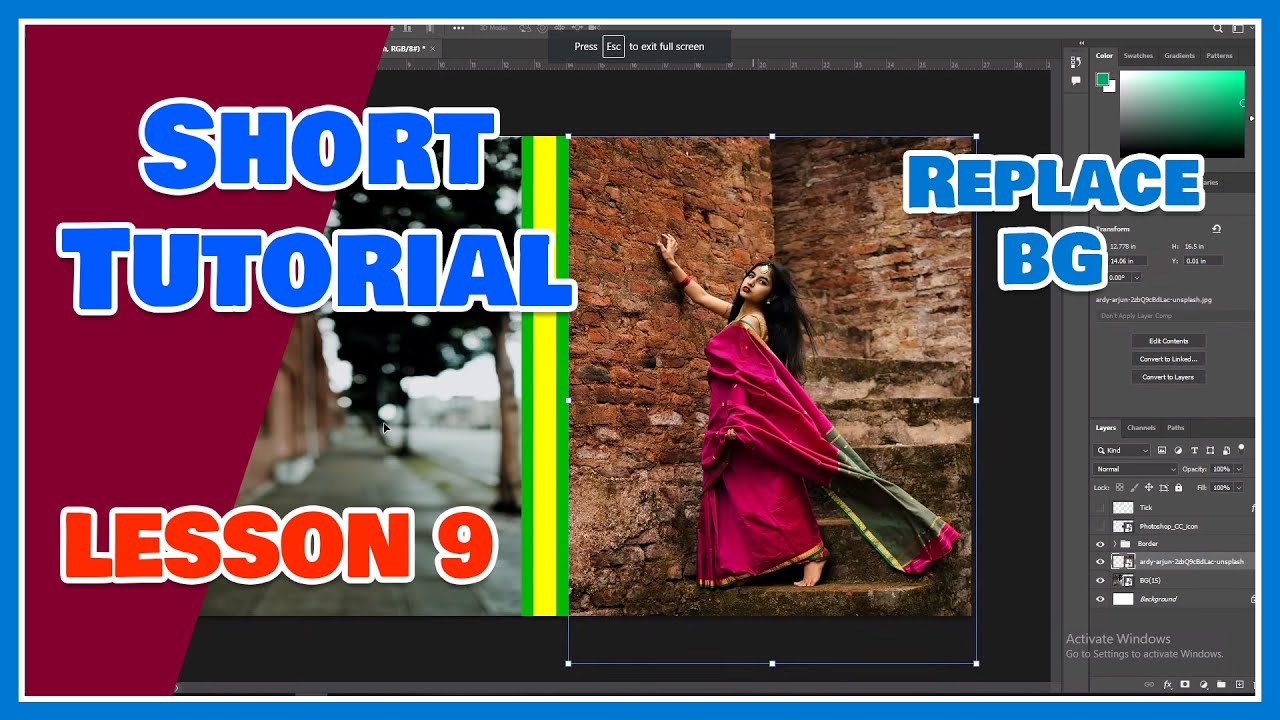Switch to the Patterns tab
This screenshot has height=720, width=1280.
click(1219, 56)
